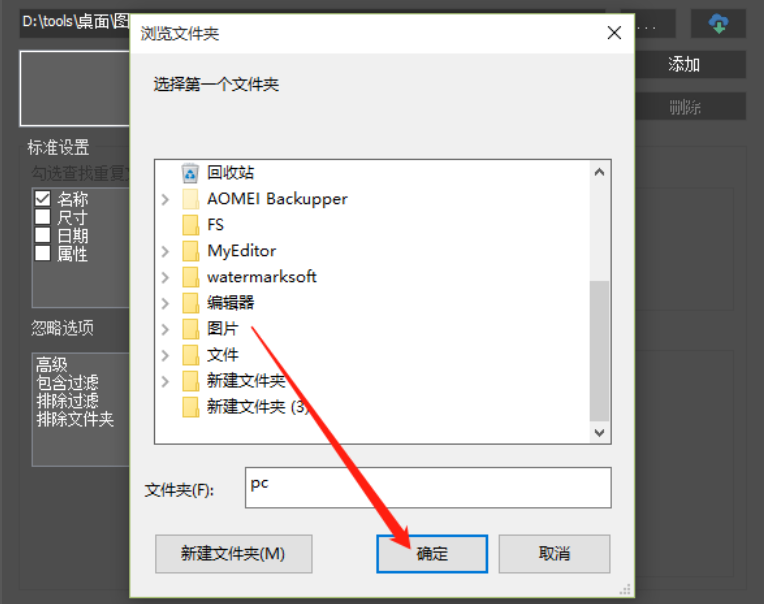The width and height of the screenshot is (764, 604).
Task: Select 包含过滤 in the ignore list
Action: coord(67,382)
